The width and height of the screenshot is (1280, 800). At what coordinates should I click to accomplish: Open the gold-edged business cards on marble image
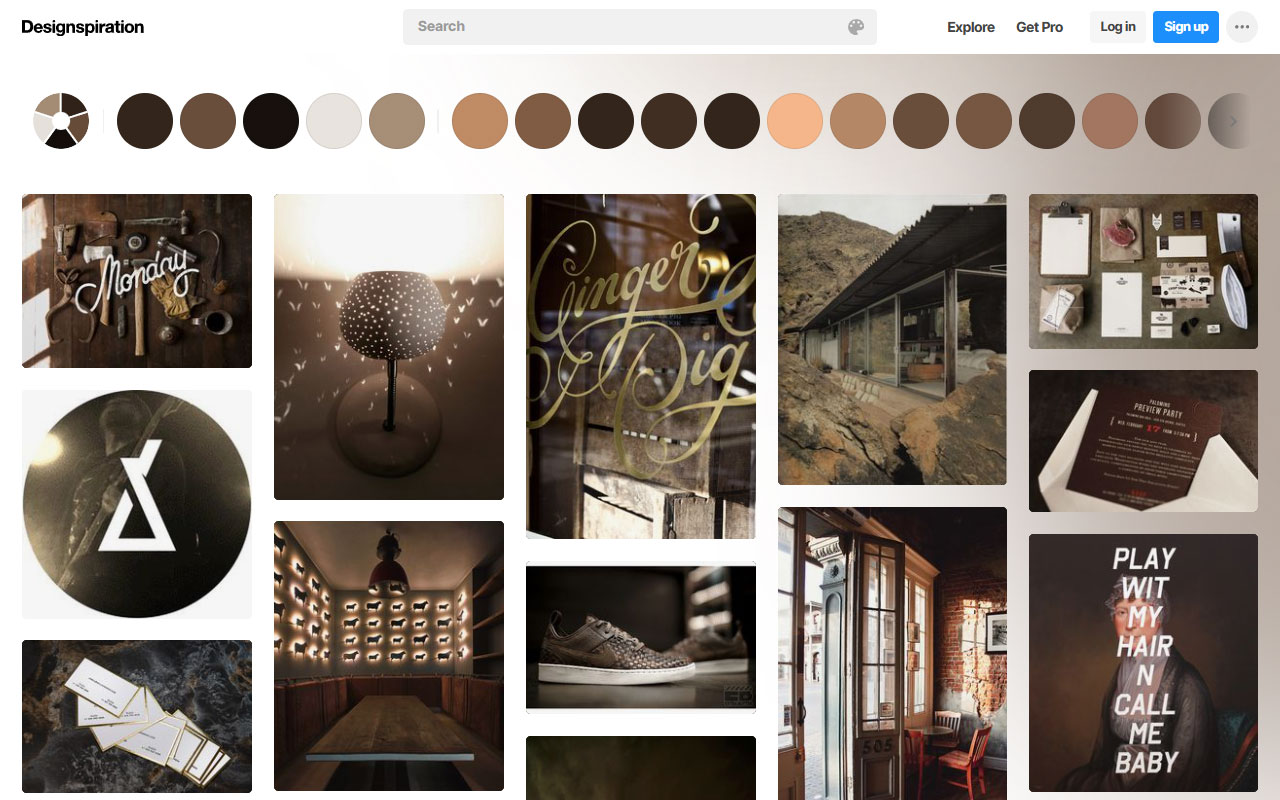(x=137, y=717)
